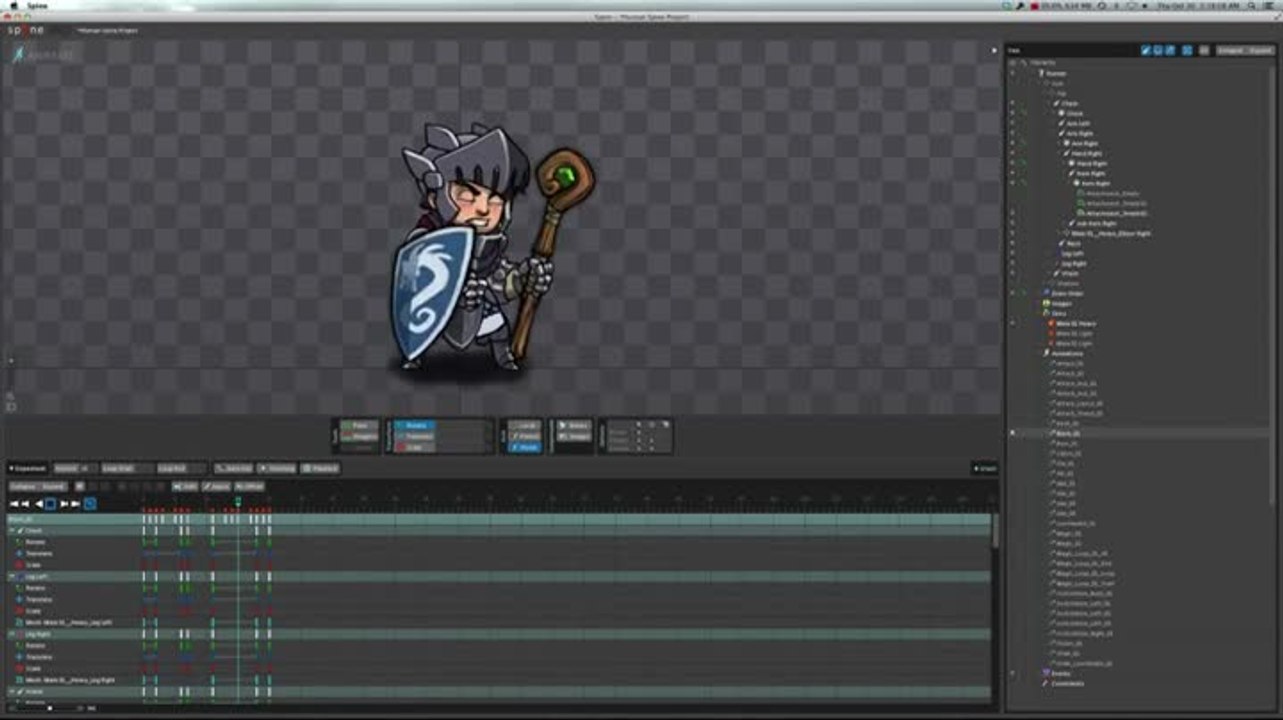Toggle the loop playback icon

click(x=89, y=504)
